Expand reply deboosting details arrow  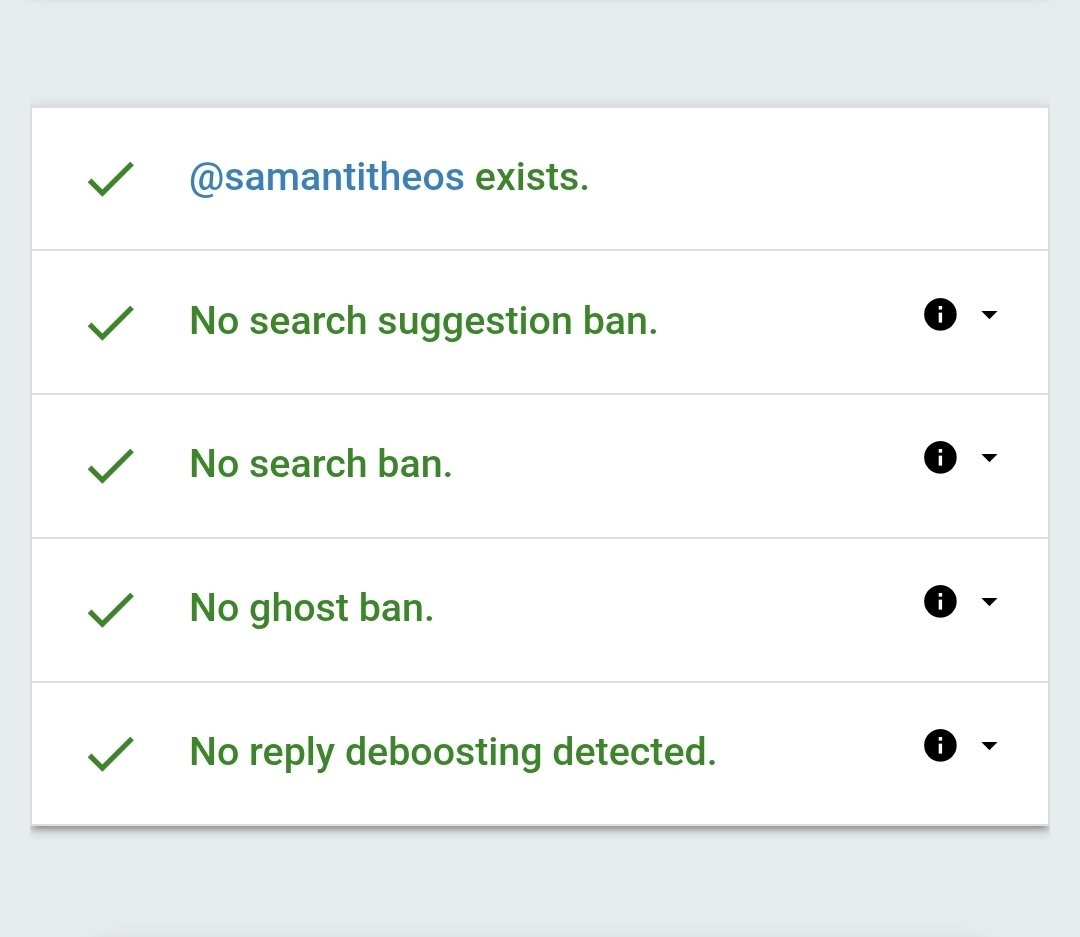[989, 746]
